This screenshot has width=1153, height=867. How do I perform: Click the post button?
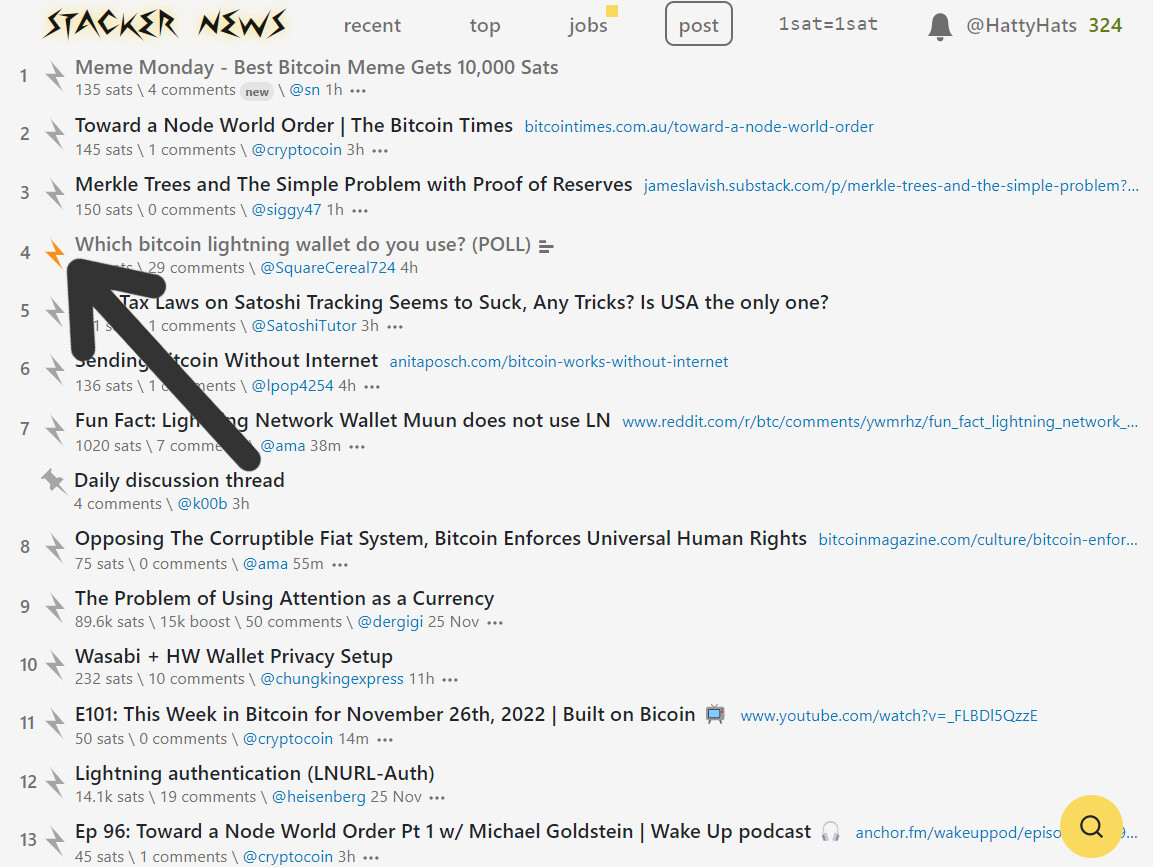point(699,24)
